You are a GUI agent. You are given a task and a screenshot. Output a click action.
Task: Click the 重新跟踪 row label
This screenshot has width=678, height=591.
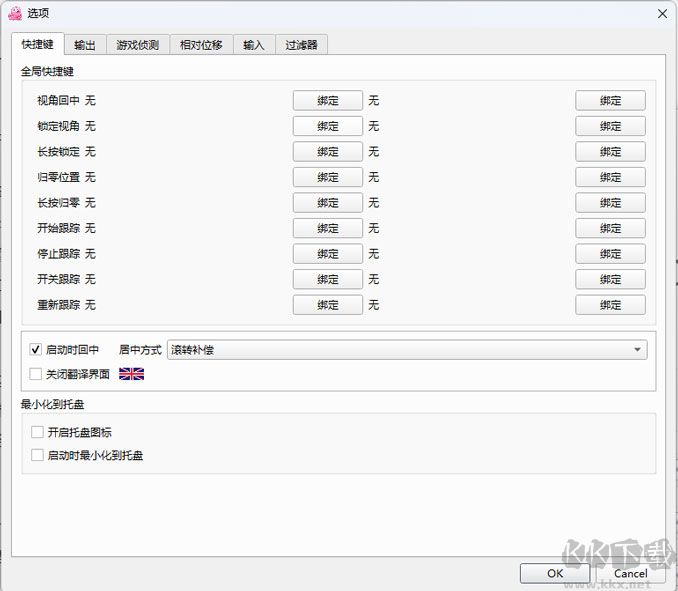[58, 305]
